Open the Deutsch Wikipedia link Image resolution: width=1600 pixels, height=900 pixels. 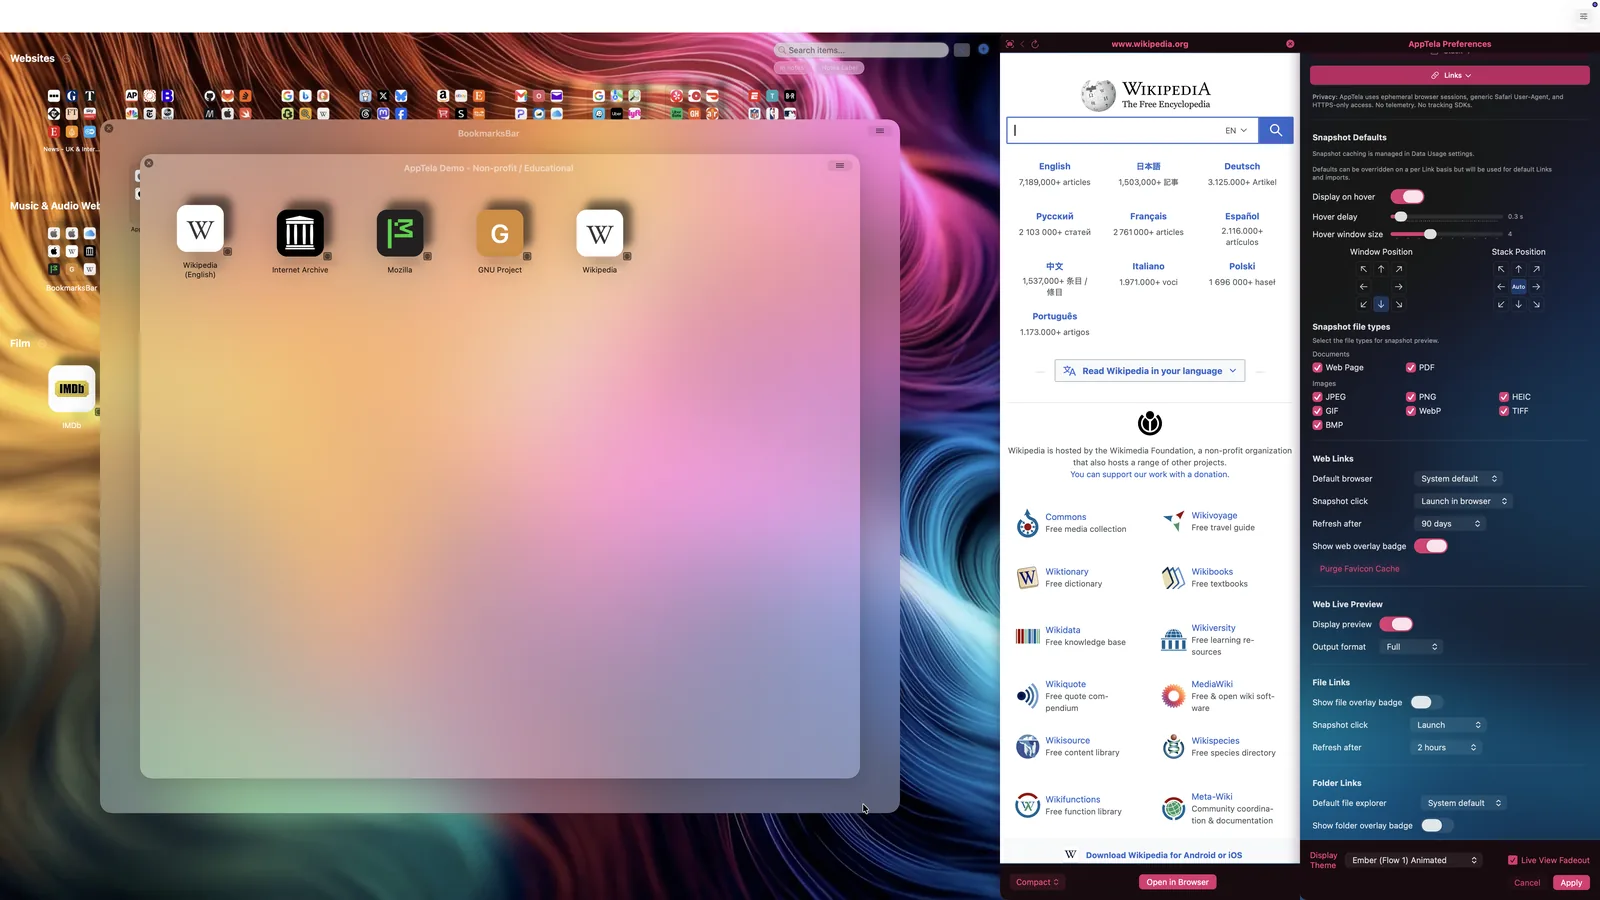1242,167
